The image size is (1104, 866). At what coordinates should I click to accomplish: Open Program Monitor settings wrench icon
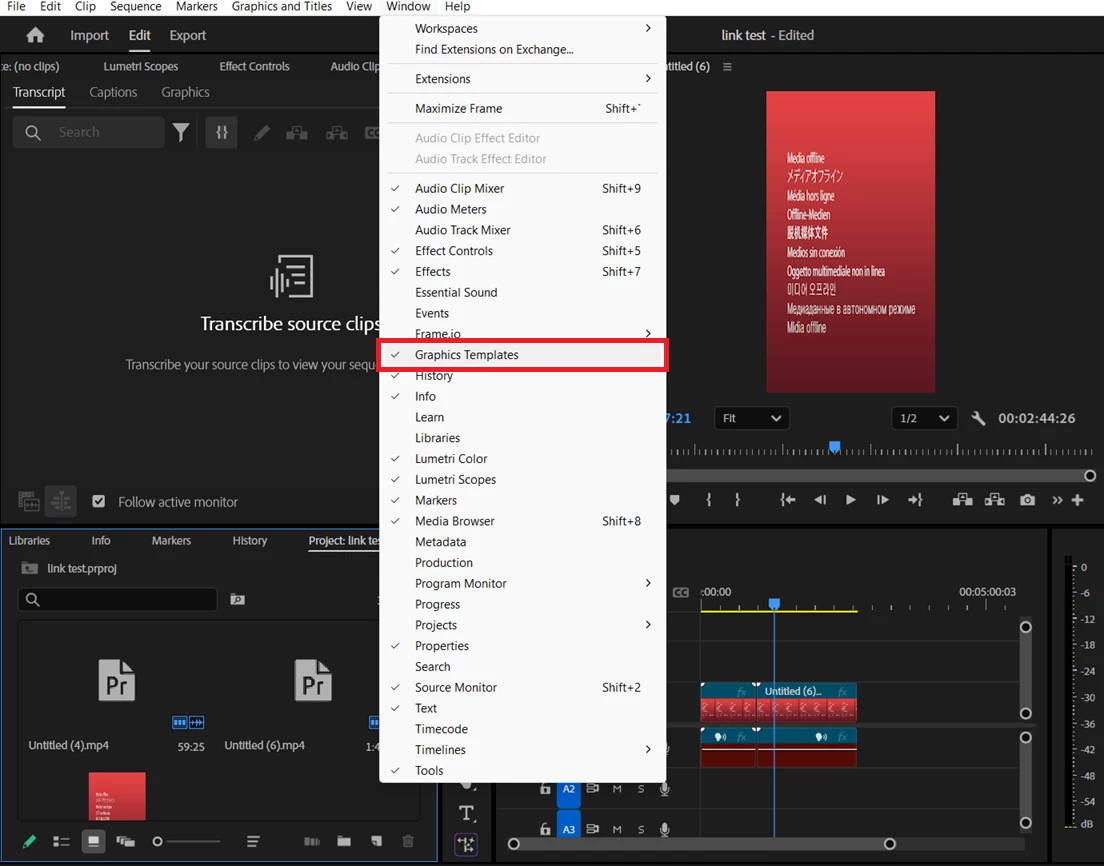pyautogui.click(x=978, y=418)
